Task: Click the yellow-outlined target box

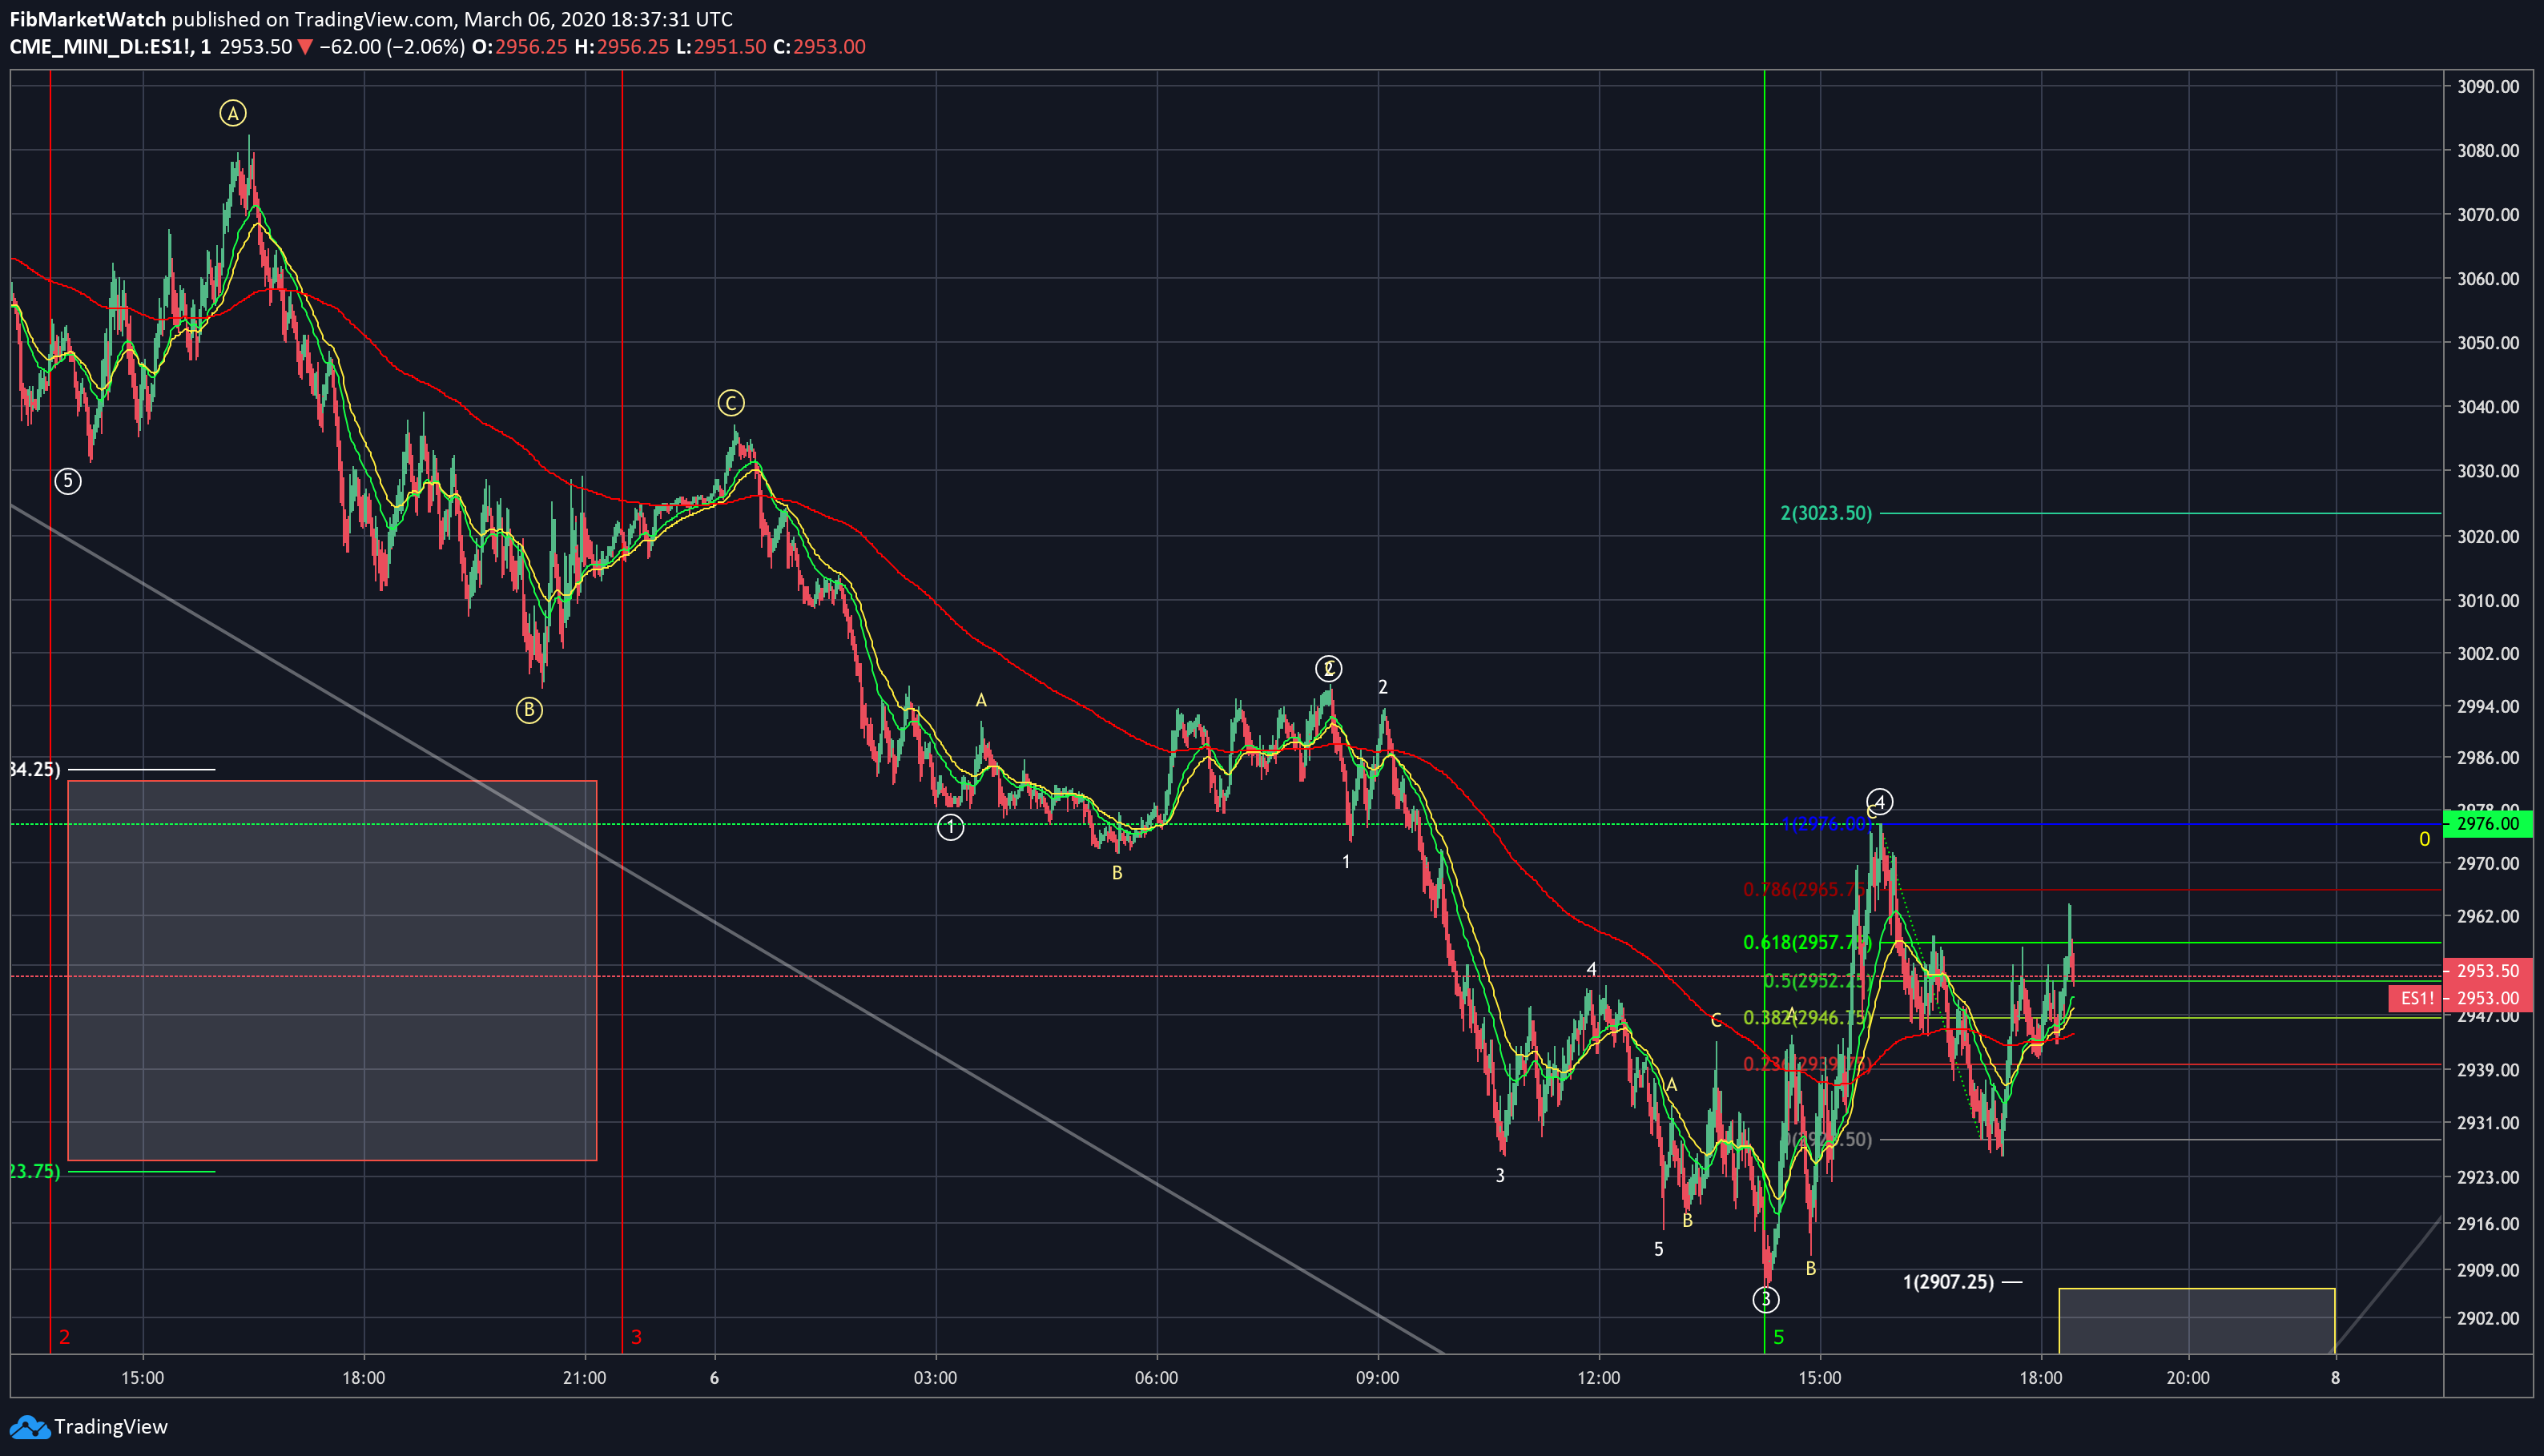Action: (2197, 1321)
